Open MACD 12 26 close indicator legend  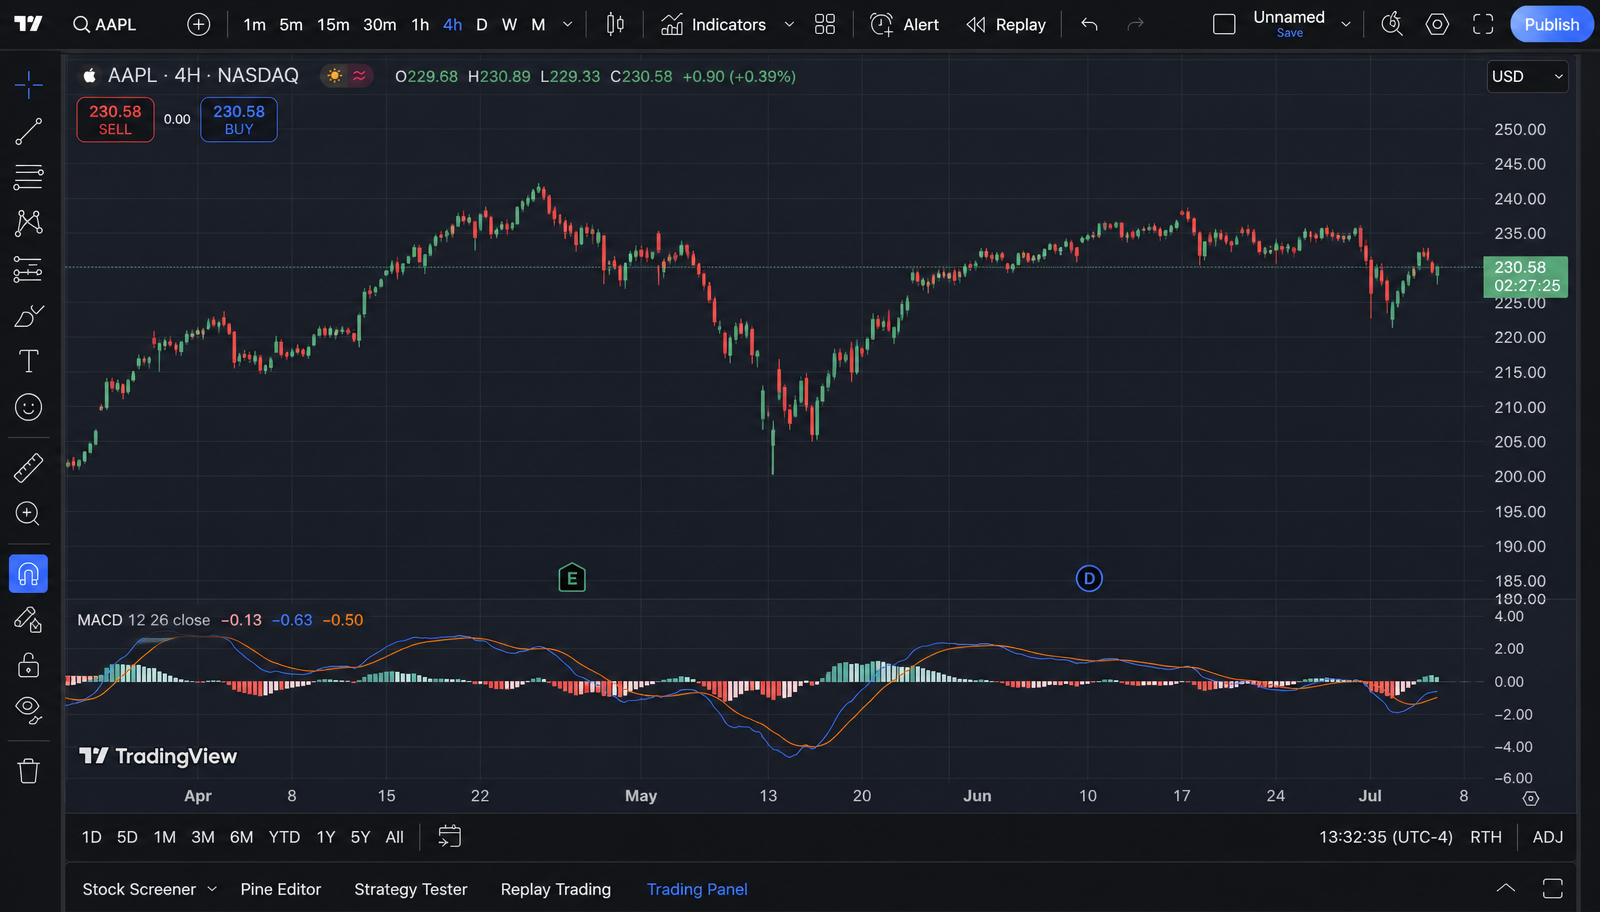144,620
